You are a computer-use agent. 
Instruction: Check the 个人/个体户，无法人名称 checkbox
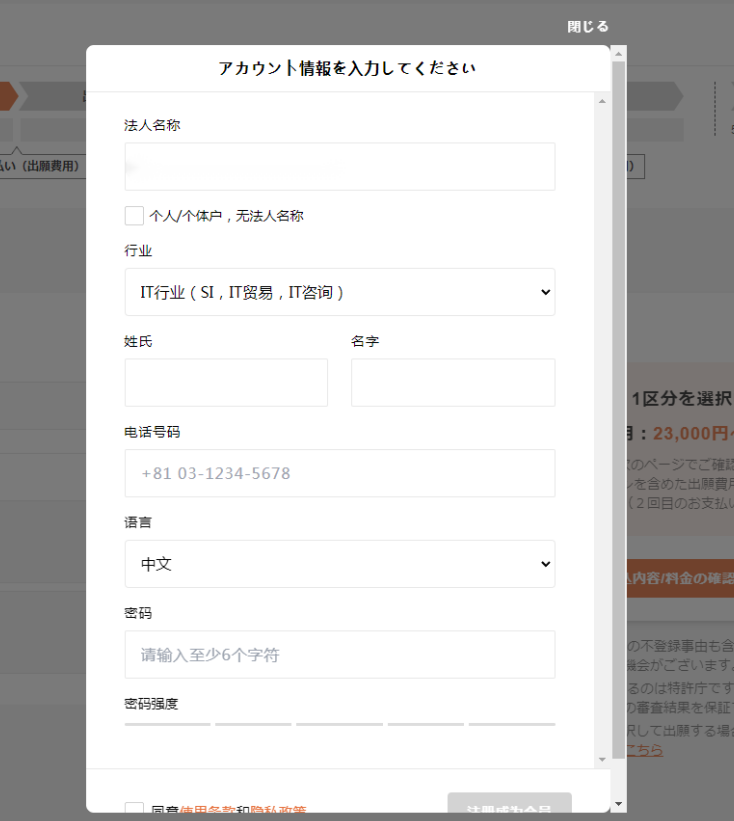(134, 216)
